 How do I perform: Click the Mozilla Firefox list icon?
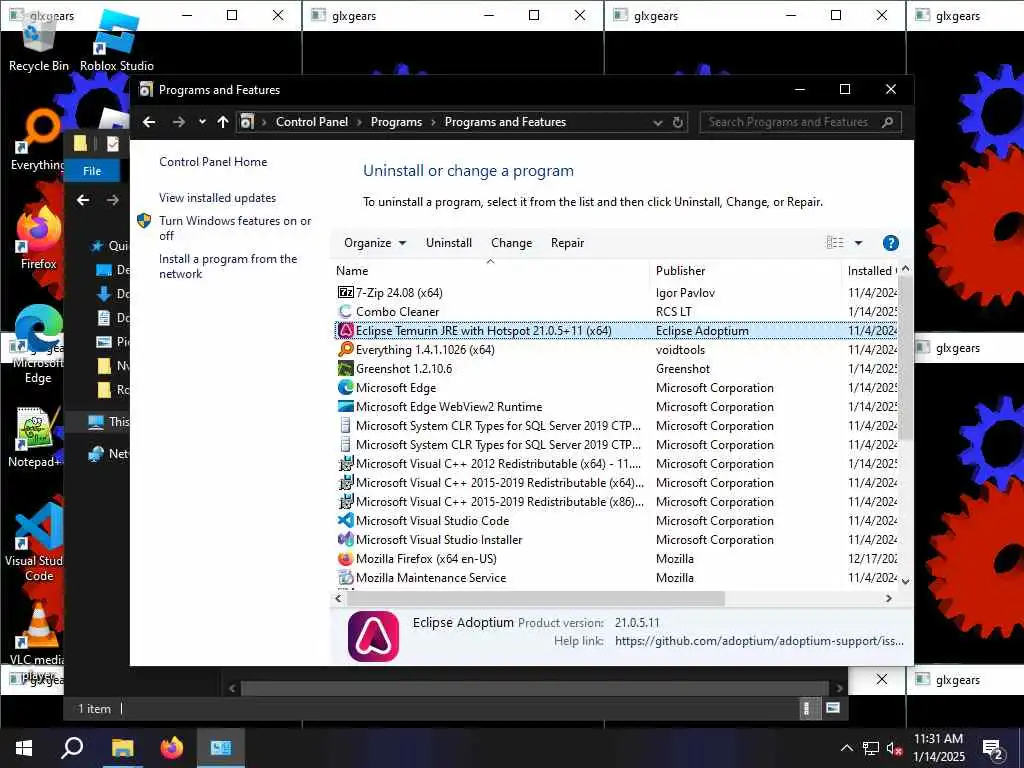[345, 558]
